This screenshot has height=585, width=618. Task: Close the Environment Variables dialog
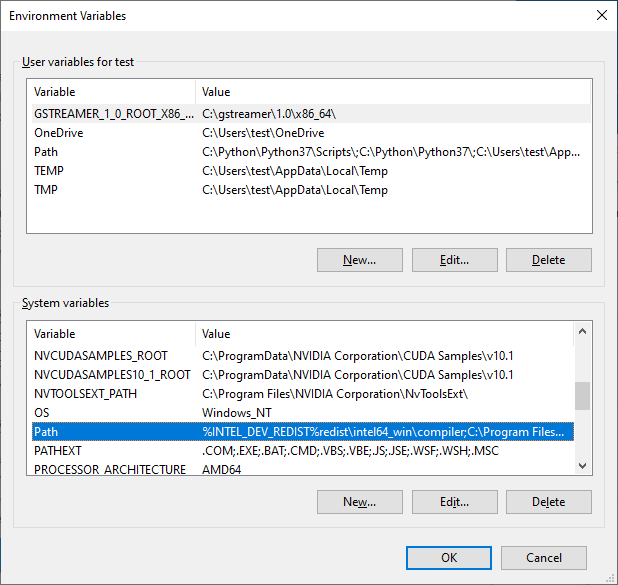[600, 16]
